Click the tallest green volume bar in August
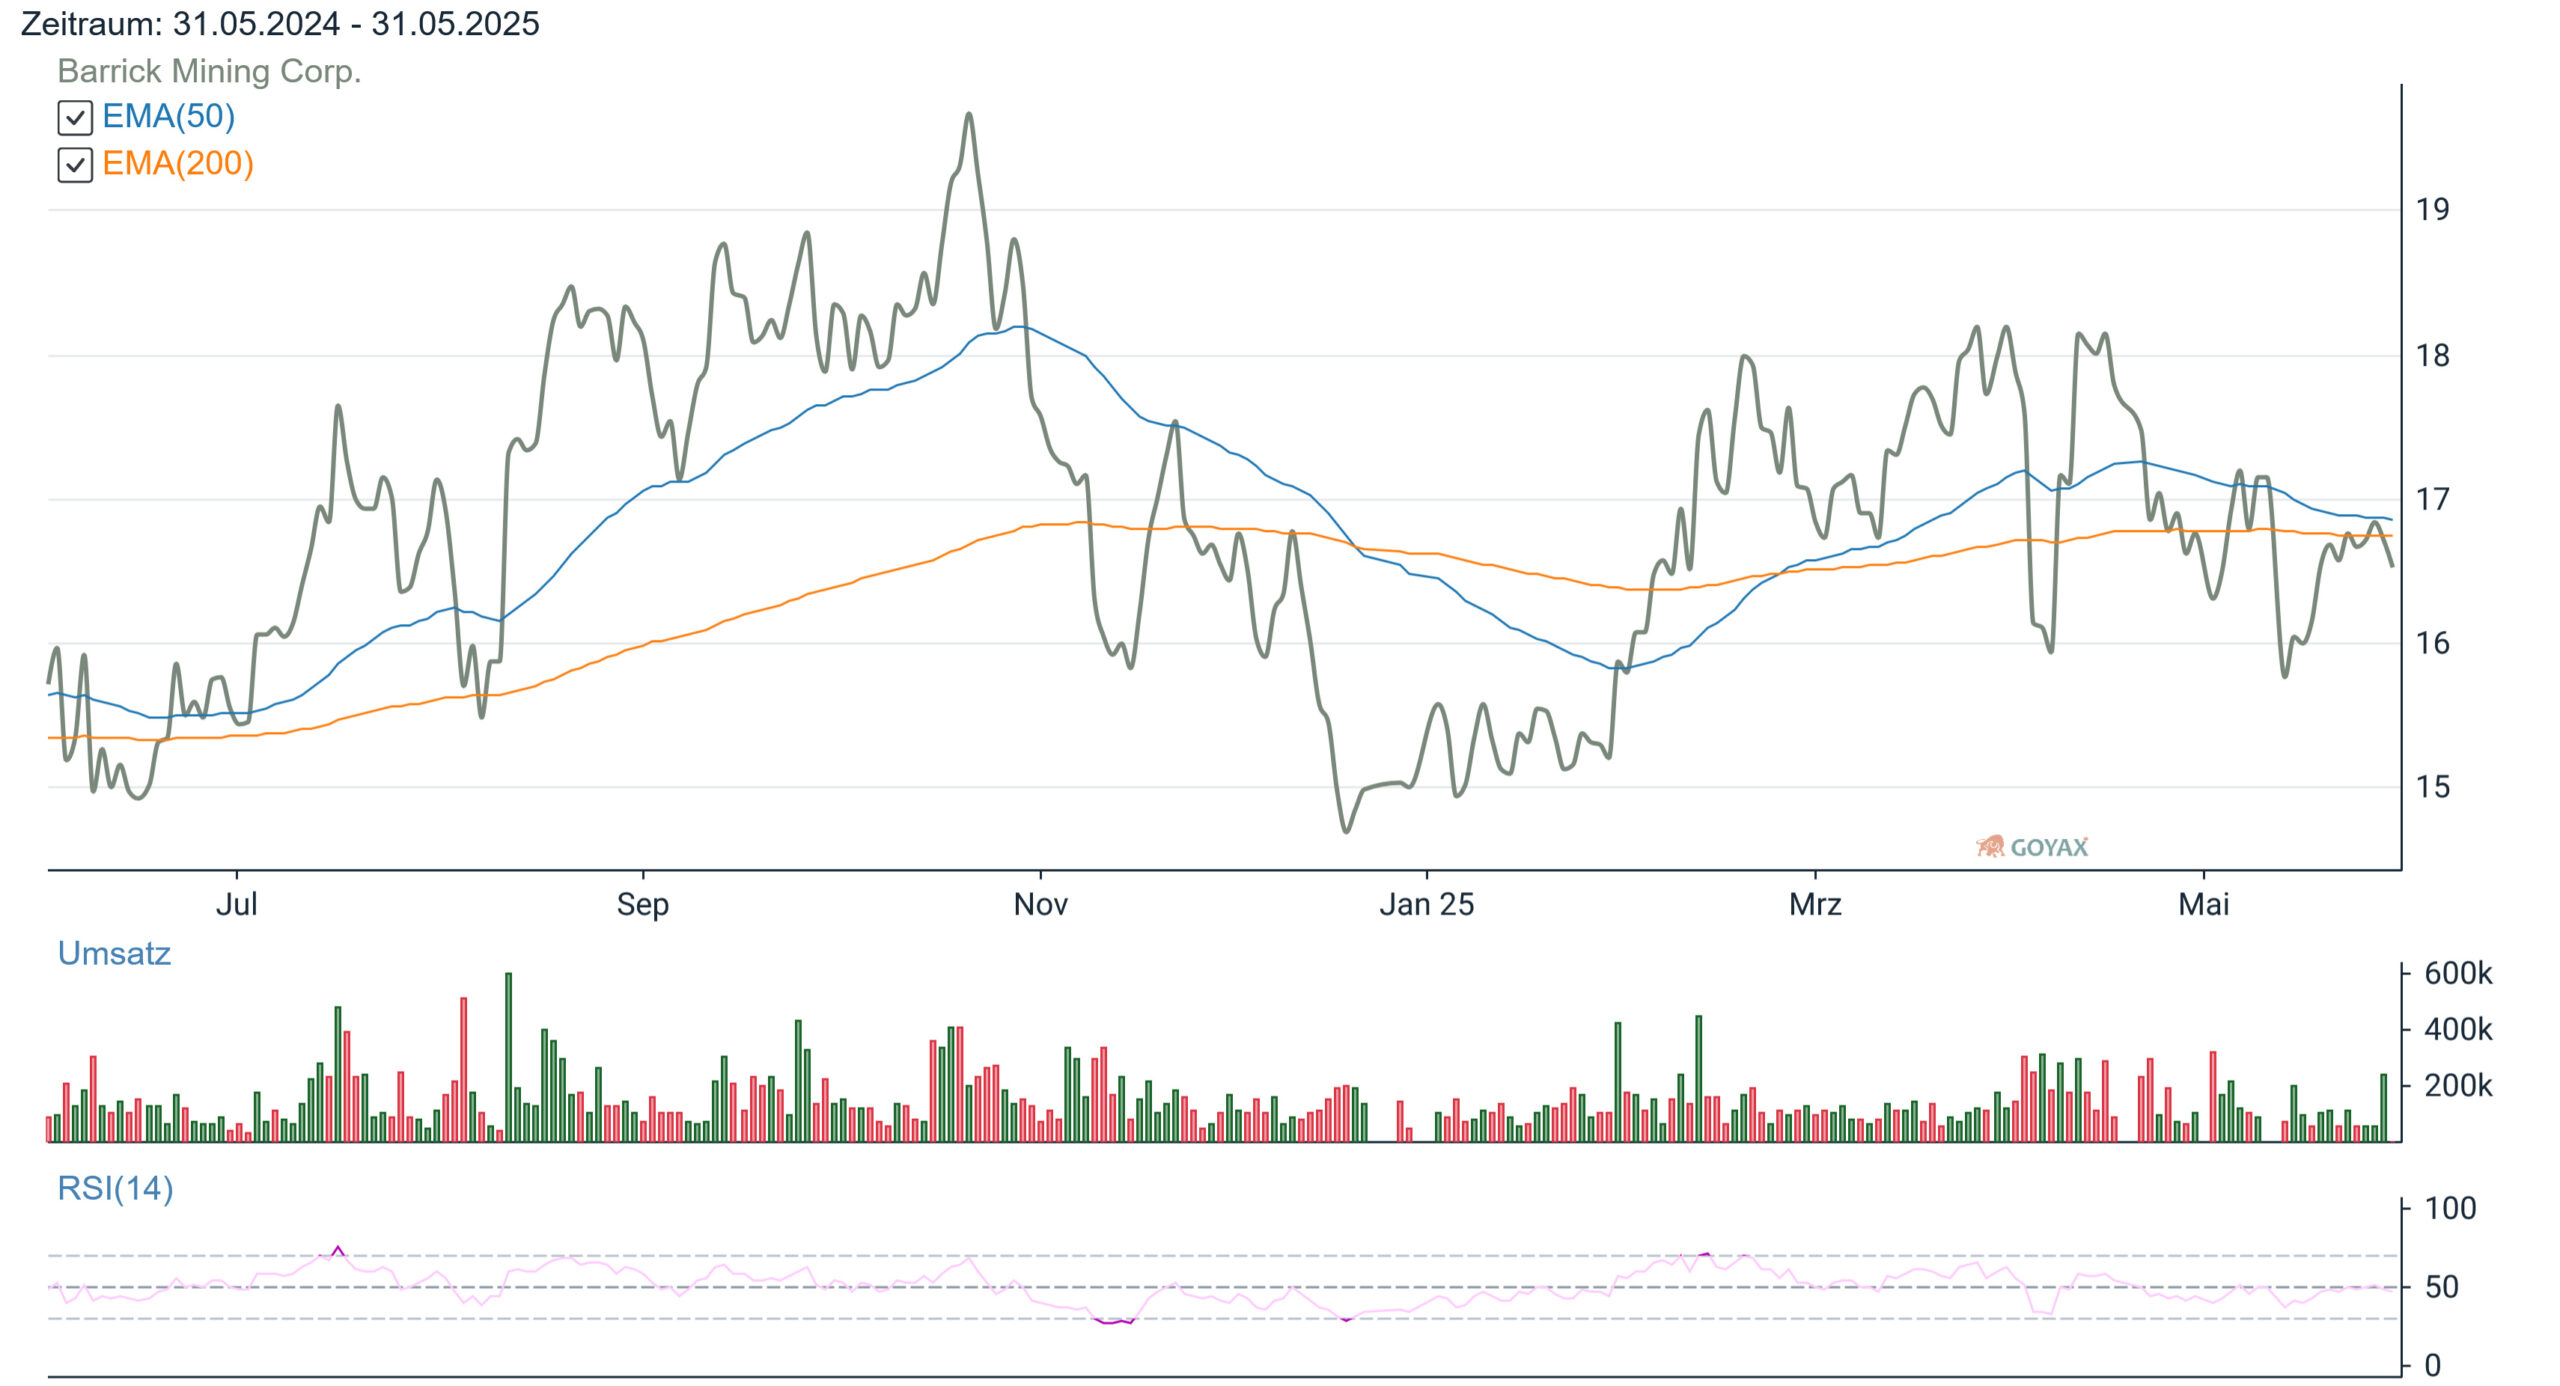 pos(509,1056)
